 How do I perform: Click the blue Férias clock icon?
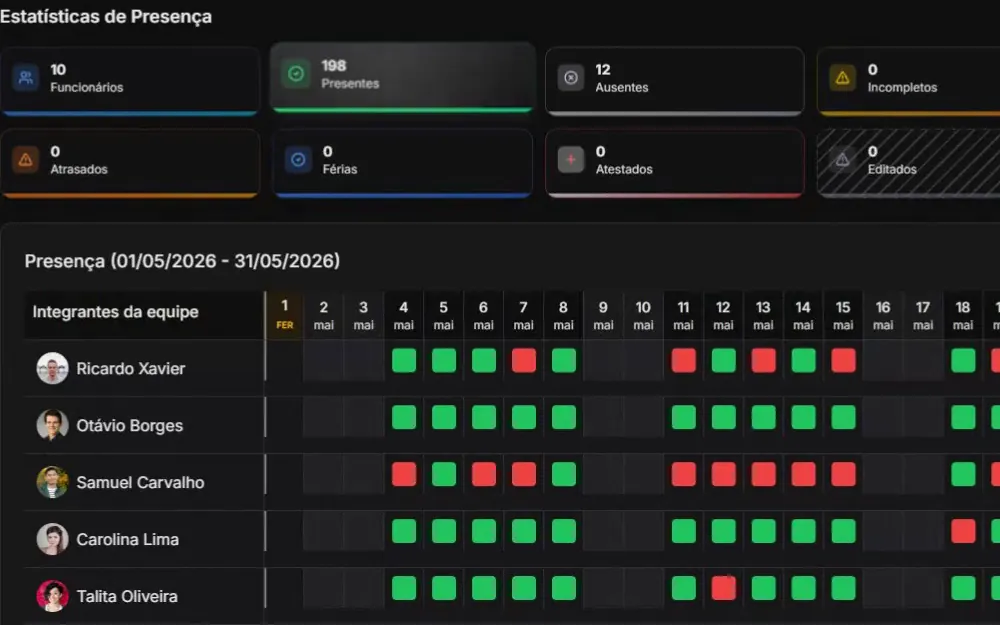point(298,159)
